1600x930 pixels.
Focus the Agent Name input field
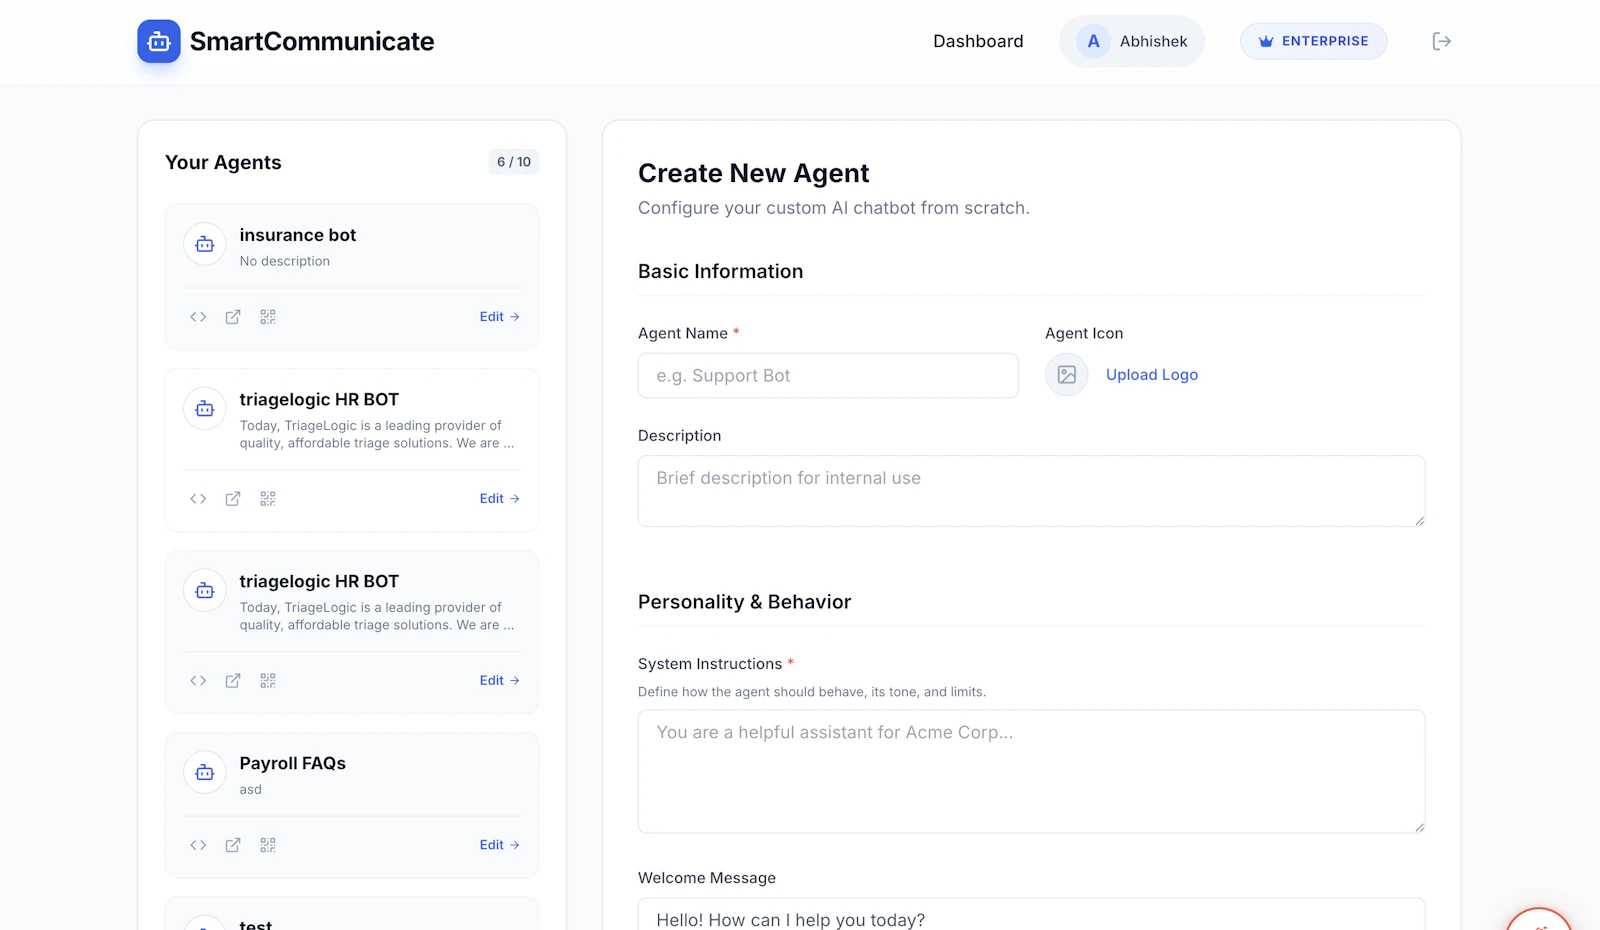828,376
